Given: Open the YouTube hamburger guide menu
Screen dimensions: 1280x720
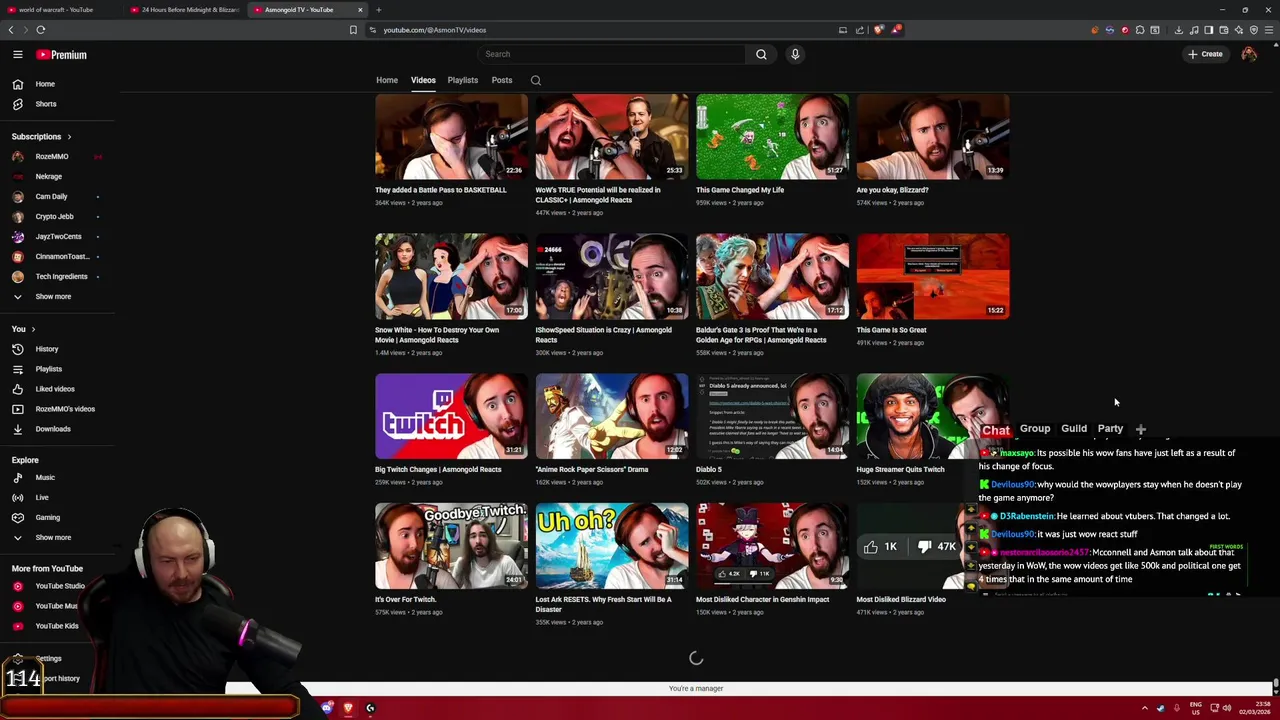Looking at the screenshot, I should point(17,55).
